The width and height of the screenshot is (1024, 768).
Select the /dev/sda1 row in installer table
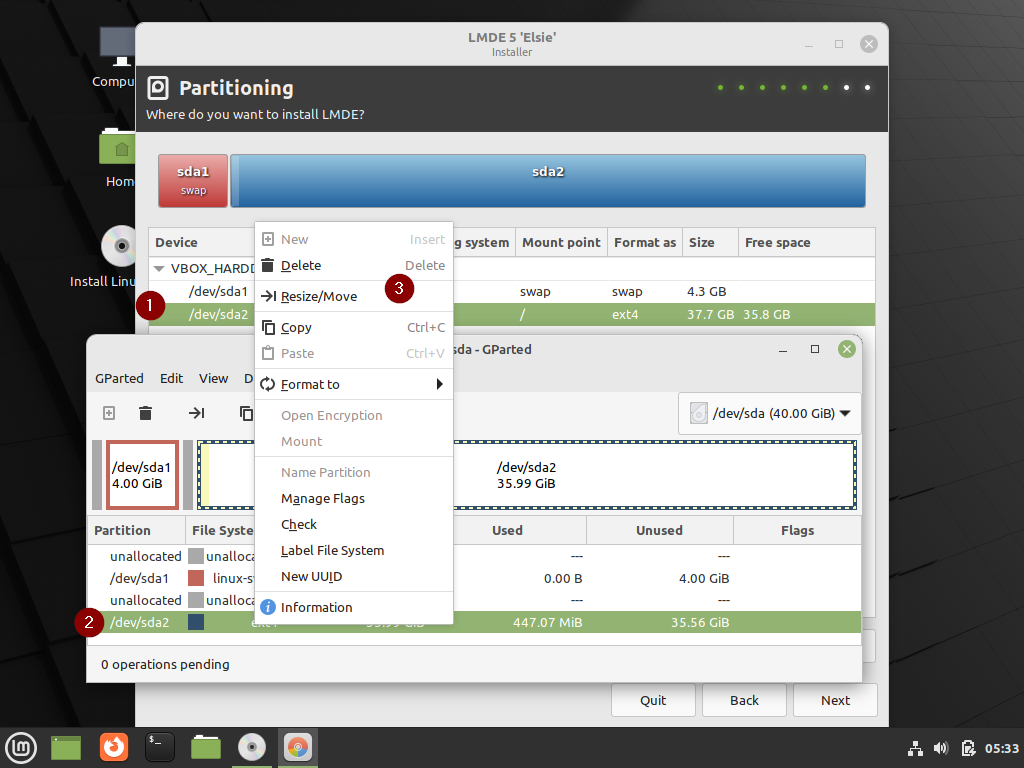[x=511, y=291]
